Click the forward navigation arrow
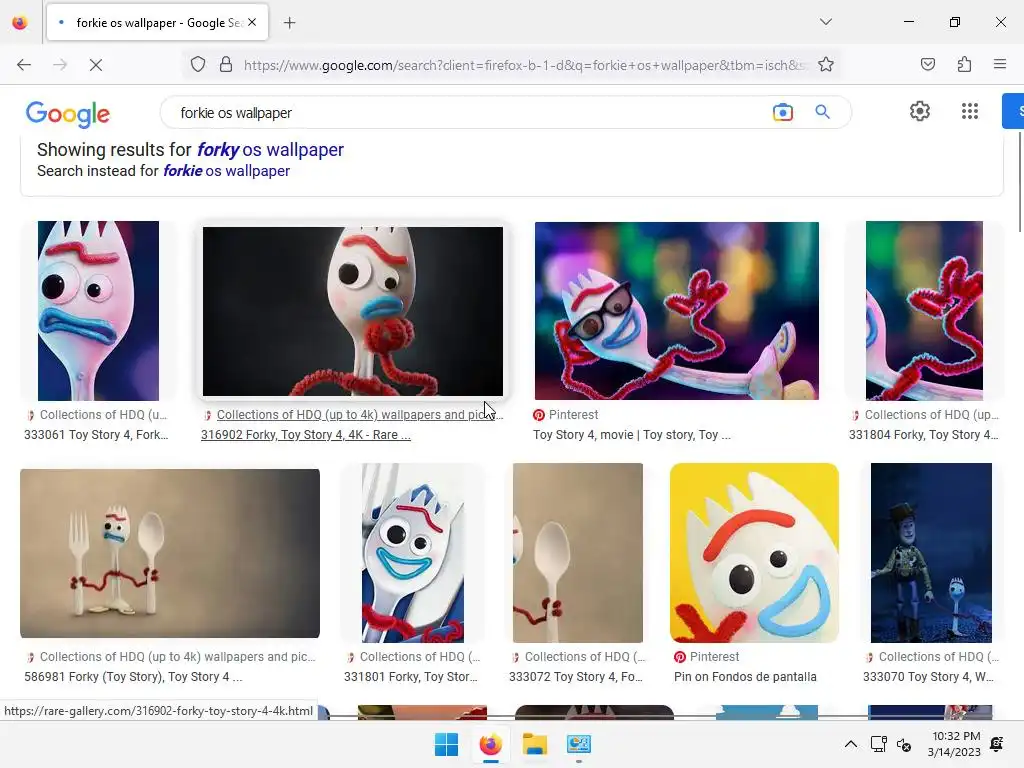This screenshot has width=1024, height=768. [x=60, y=65]
